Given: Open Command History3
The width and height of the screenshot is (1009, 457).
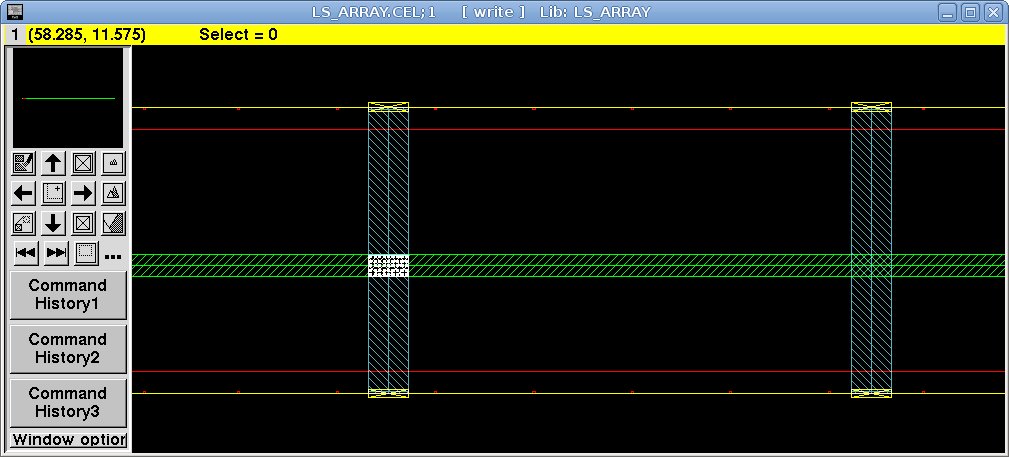Looking at the screenshot, I should (68, 402).
